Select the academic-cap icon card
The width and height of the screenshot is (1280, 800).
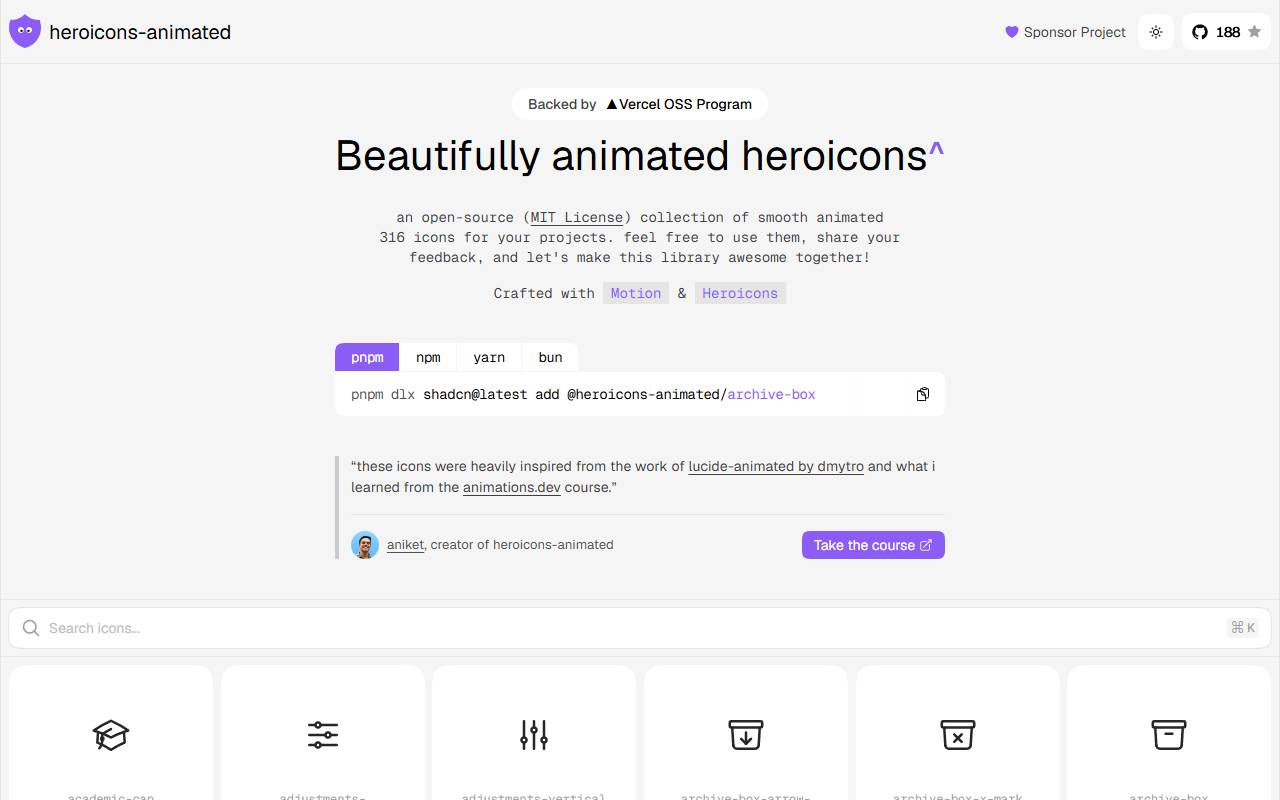pyautogui.click(x=111, y=733)
